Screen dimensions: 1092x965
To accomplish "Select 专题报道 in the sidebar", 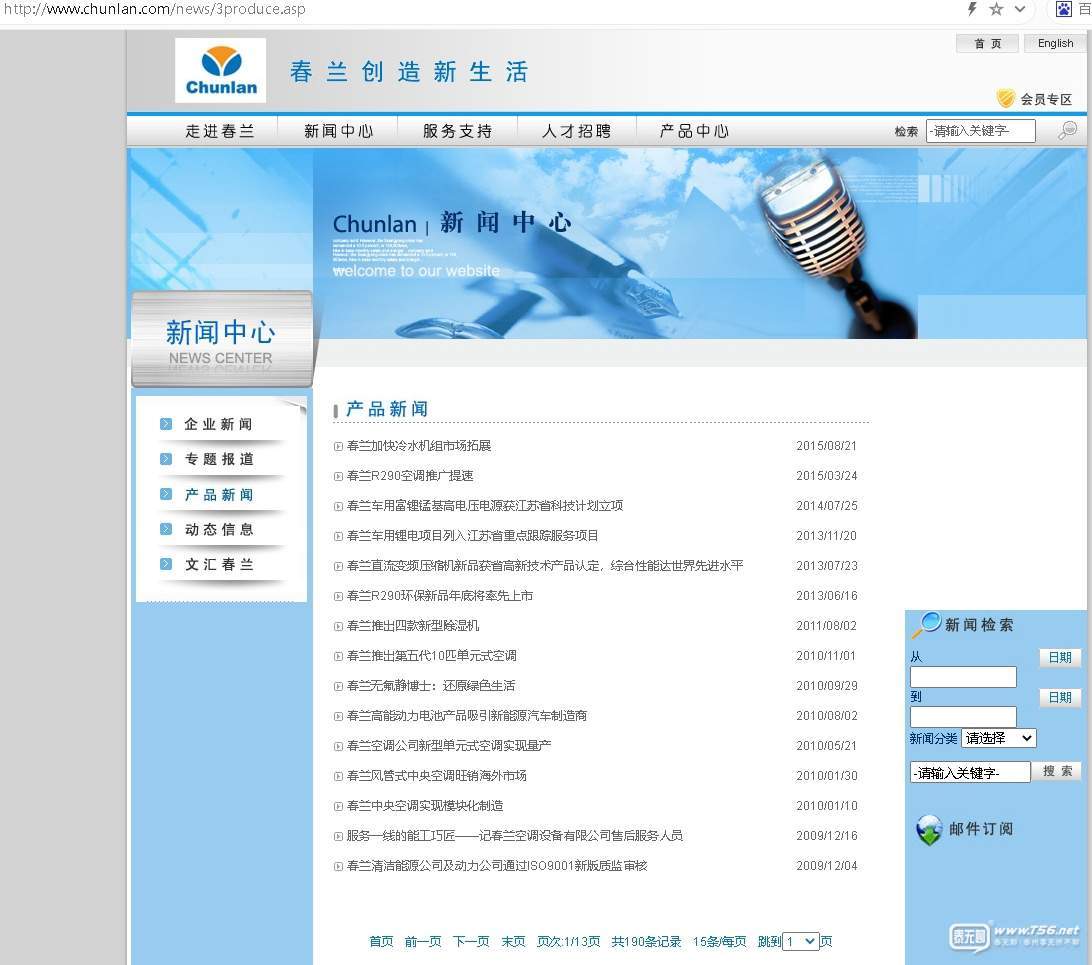I will coord(219,459).
